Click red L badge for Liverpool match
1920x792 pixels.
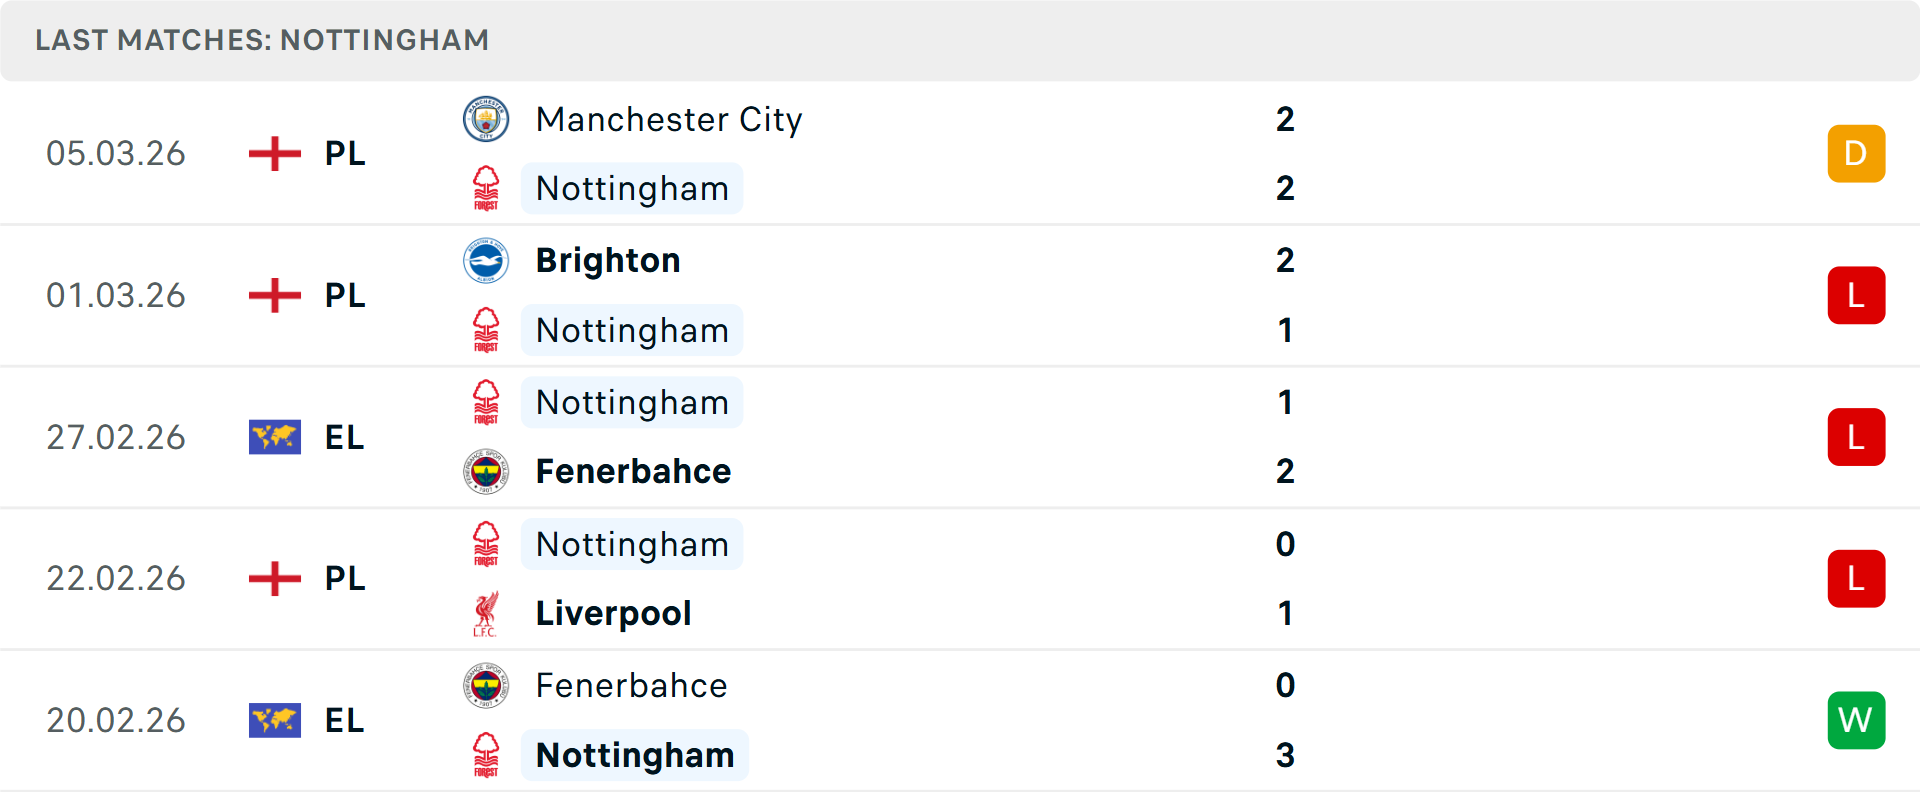pos(1855,579)
